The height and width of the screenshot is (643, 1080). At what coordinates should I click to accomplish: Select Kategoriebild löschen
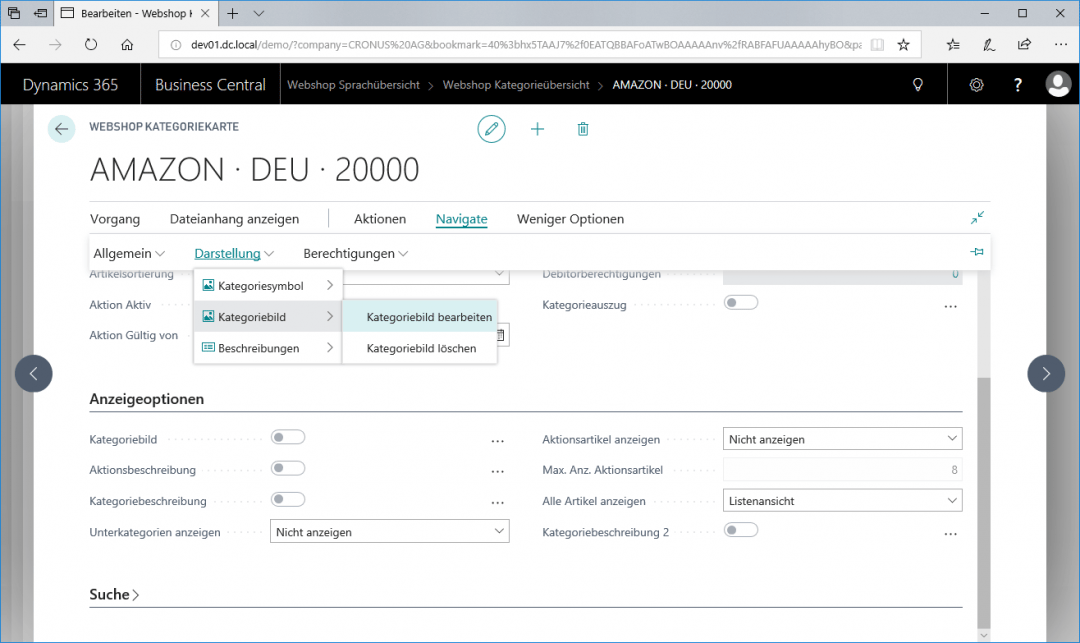point(420,348)
